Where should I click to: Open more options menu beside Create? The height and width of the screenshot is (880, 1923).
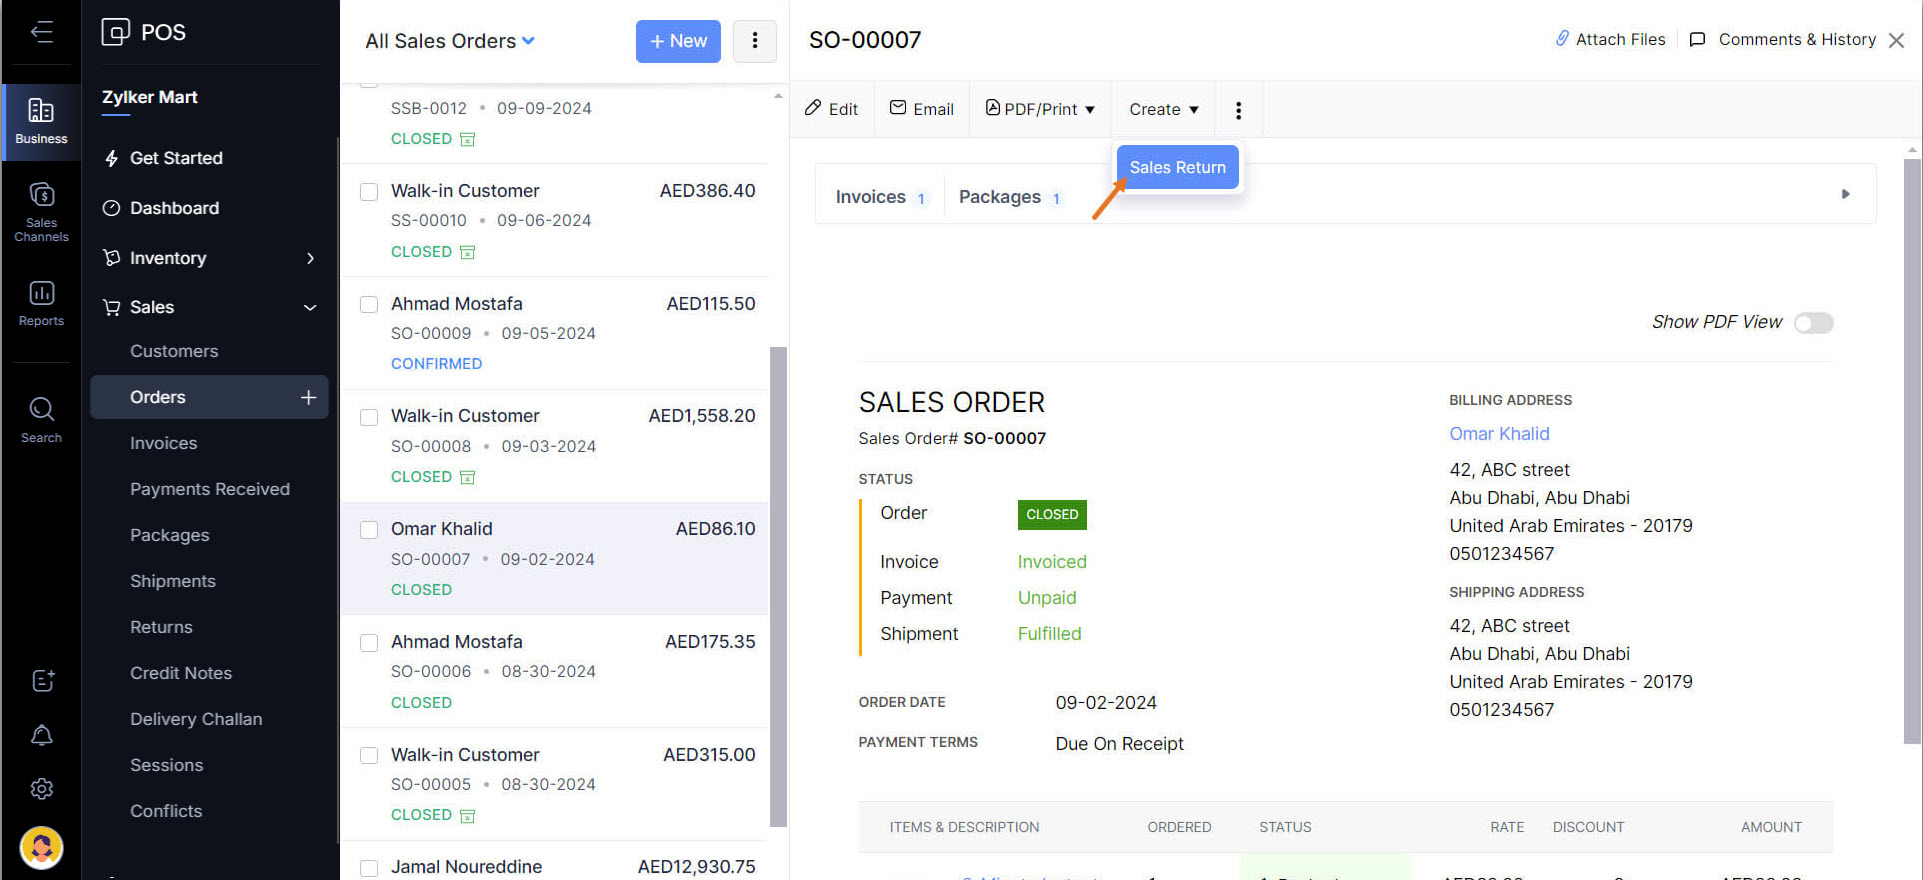1238,110
